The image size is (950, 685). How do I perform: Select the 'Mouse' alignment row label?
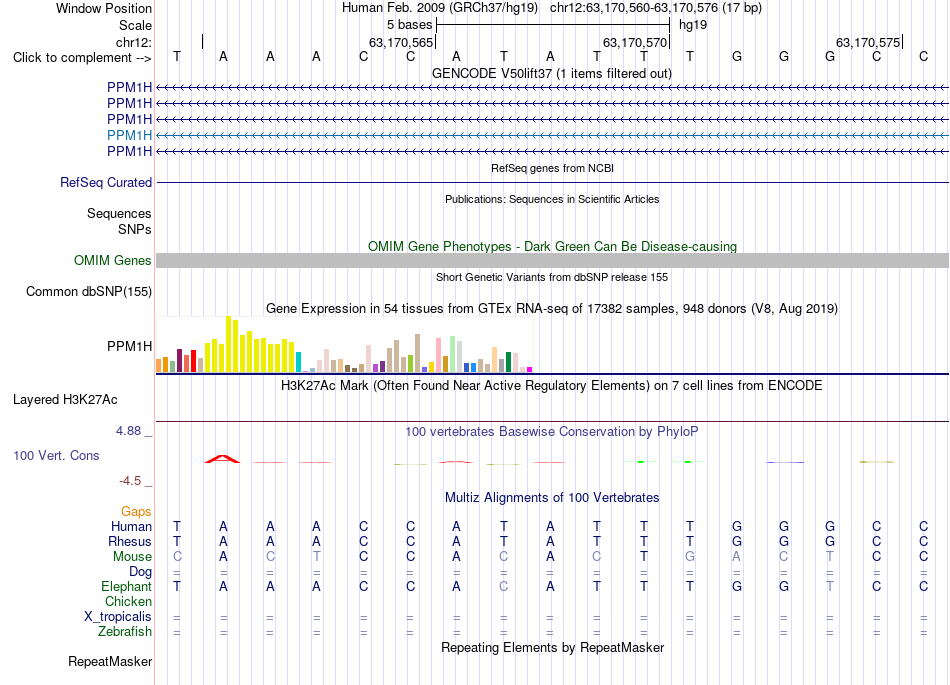pyautogui.click(x=133, y=557)
